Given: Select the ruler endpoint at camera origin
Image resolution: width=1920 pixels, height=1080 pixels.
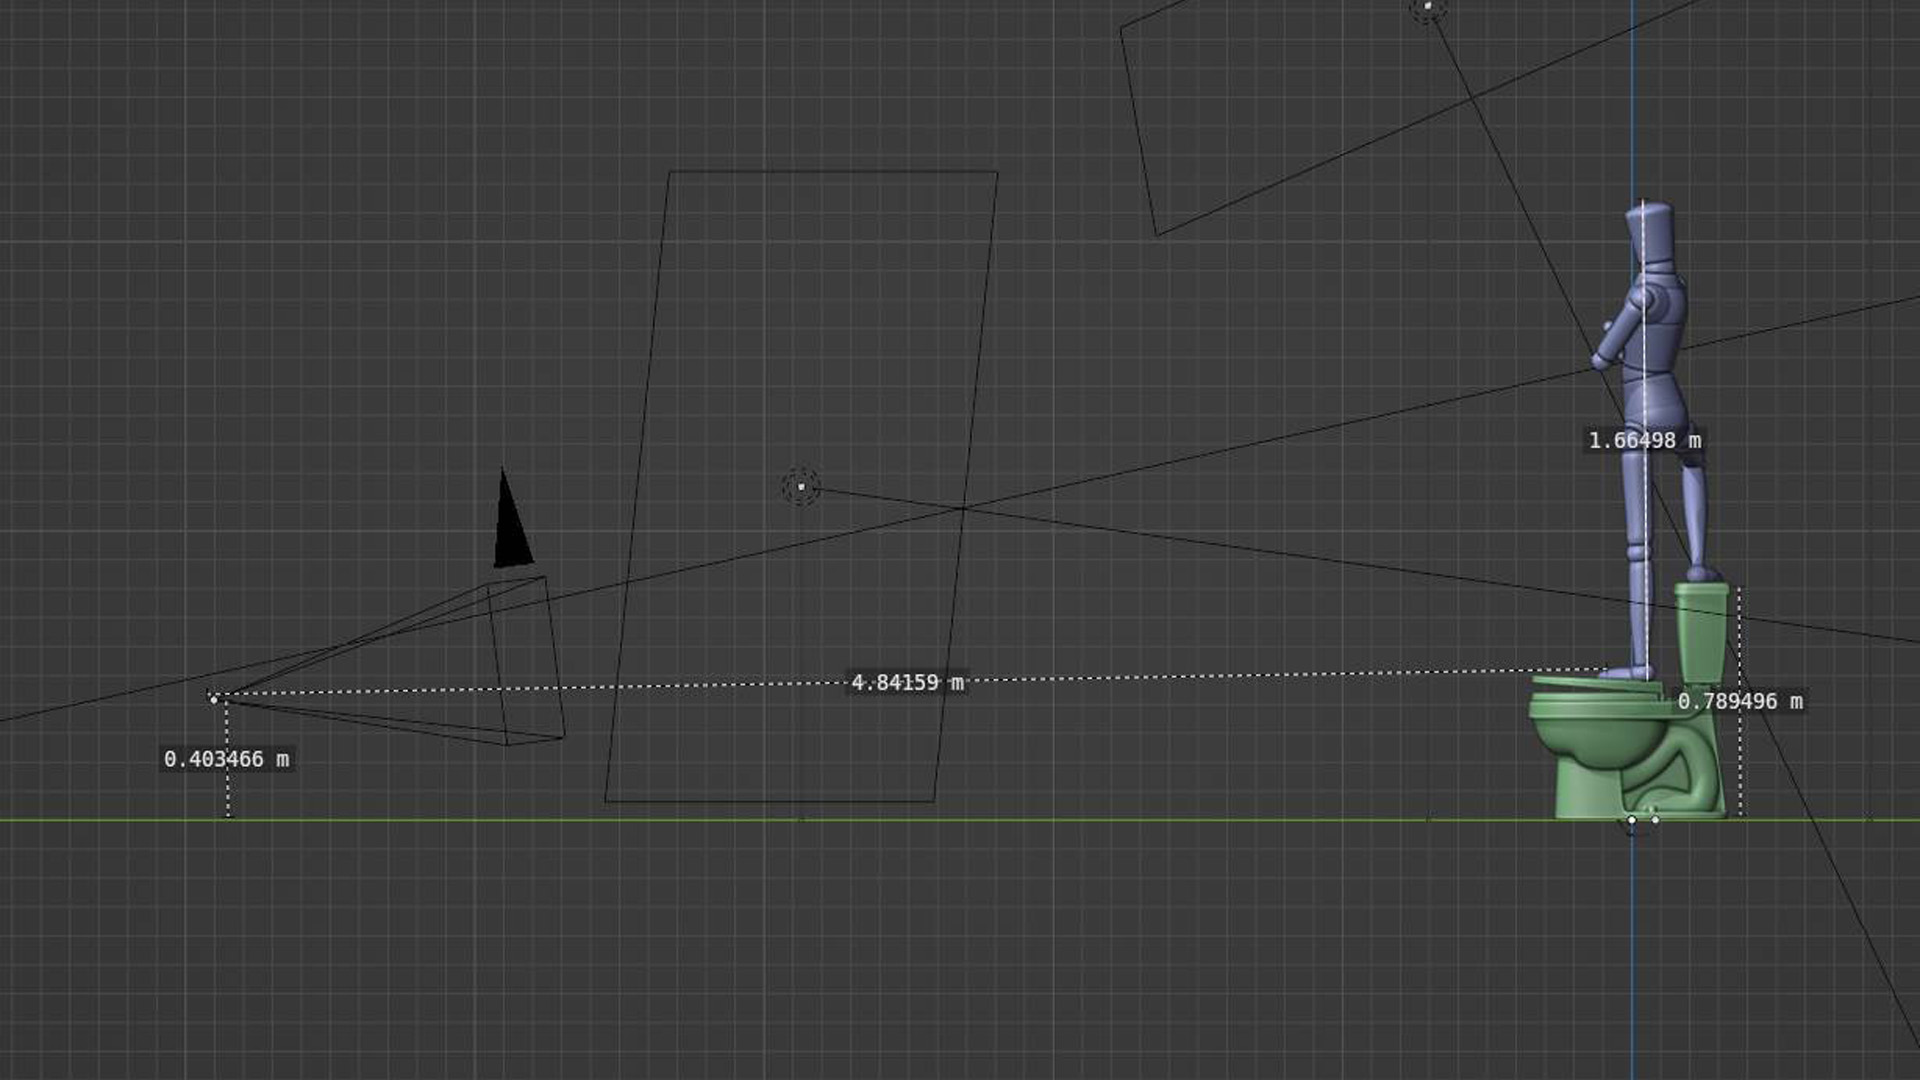Looking at the screenshot, I should [213, 698].
